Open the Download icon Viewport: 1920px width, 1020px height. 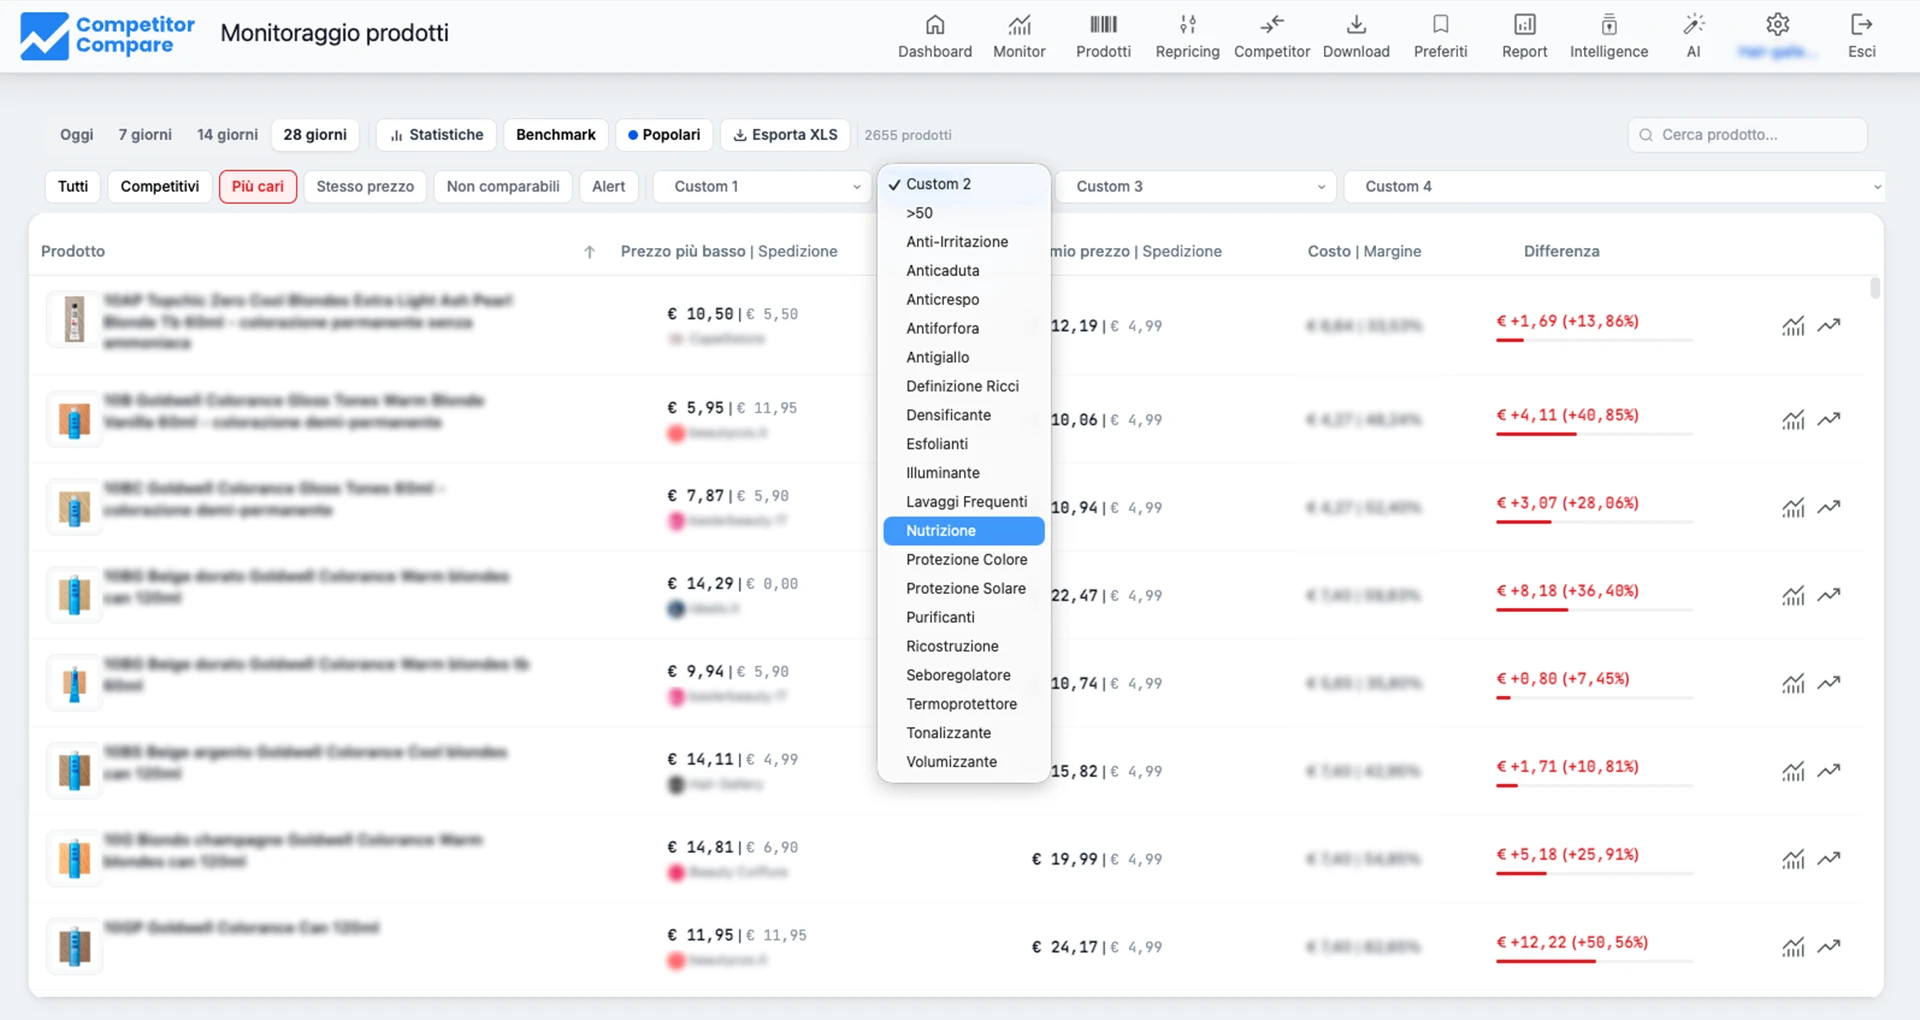1356,25
